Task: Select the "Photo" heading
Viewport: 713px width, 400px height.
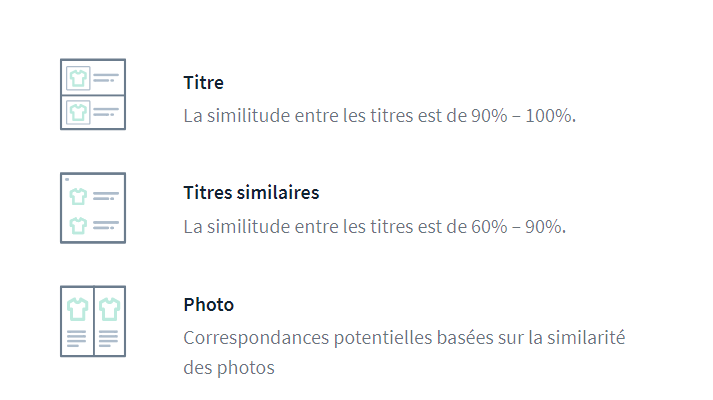Action: point(208,305)
